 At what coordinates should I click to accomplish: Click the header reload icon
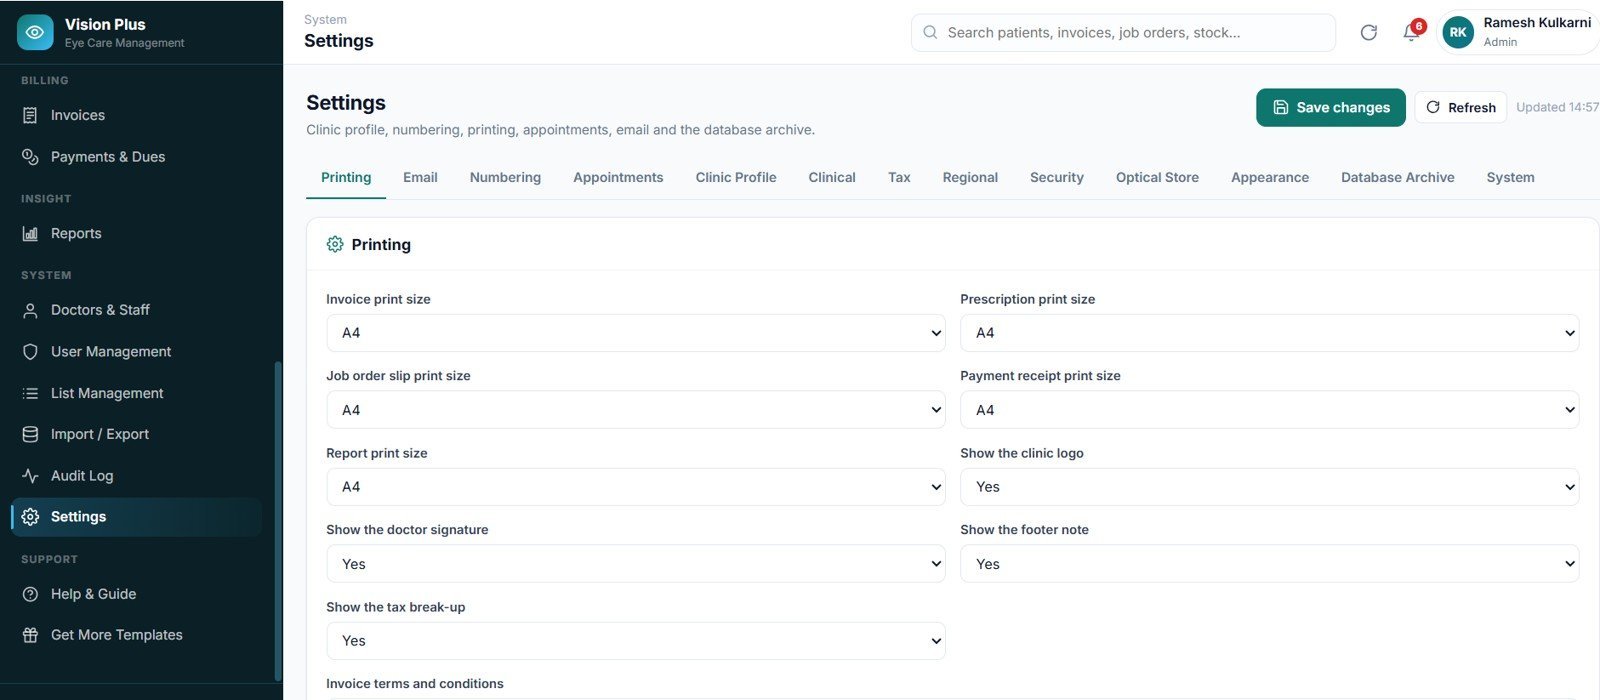(x=1369, y=33)
